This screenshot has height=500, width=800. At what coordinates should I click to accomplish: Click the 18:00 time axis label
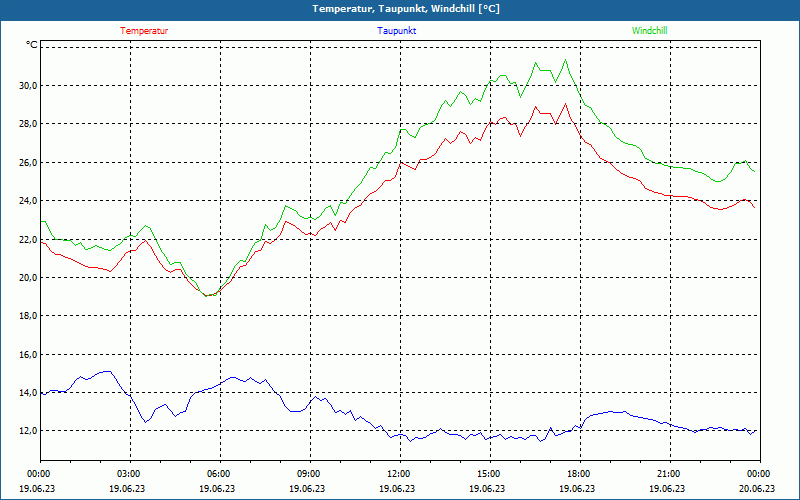point(580,474)
